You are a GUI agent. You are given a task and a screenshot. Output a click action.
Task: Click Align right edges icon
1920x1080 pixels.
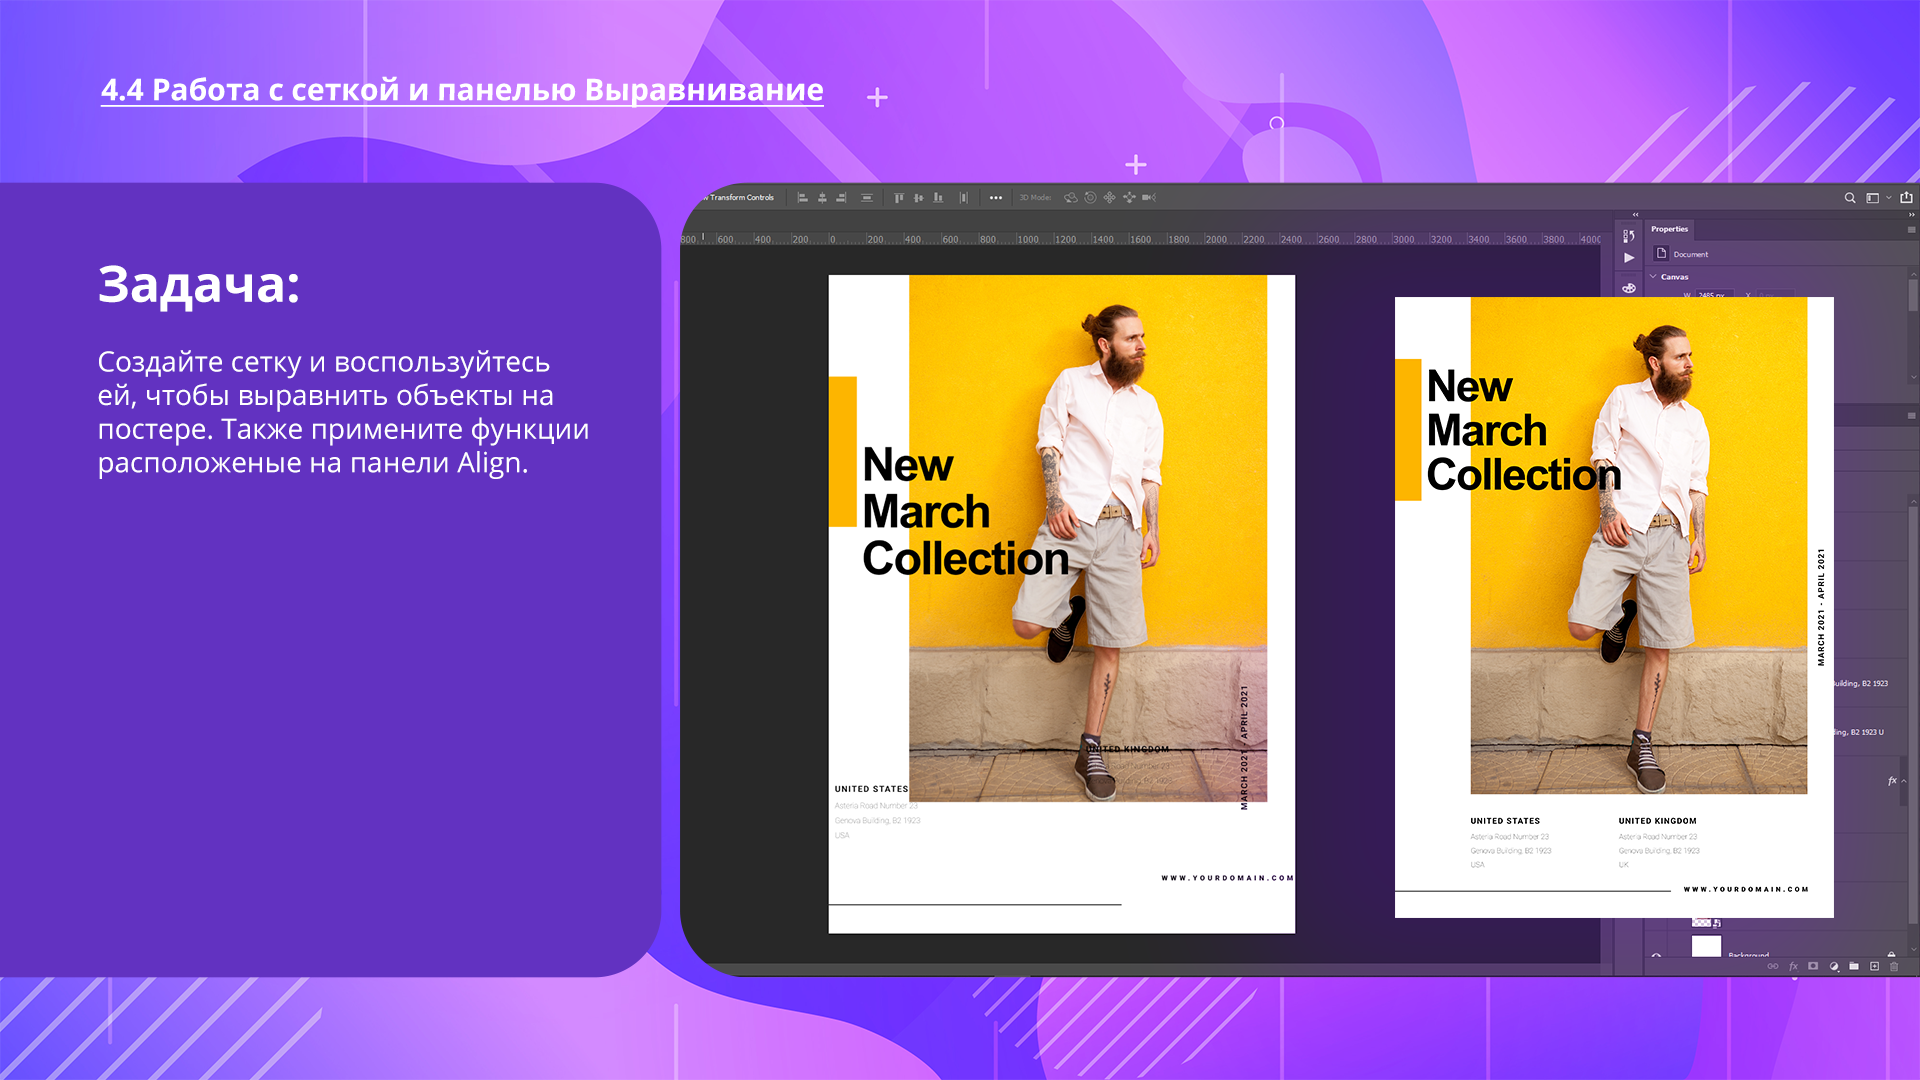click(x=841, y=198)
